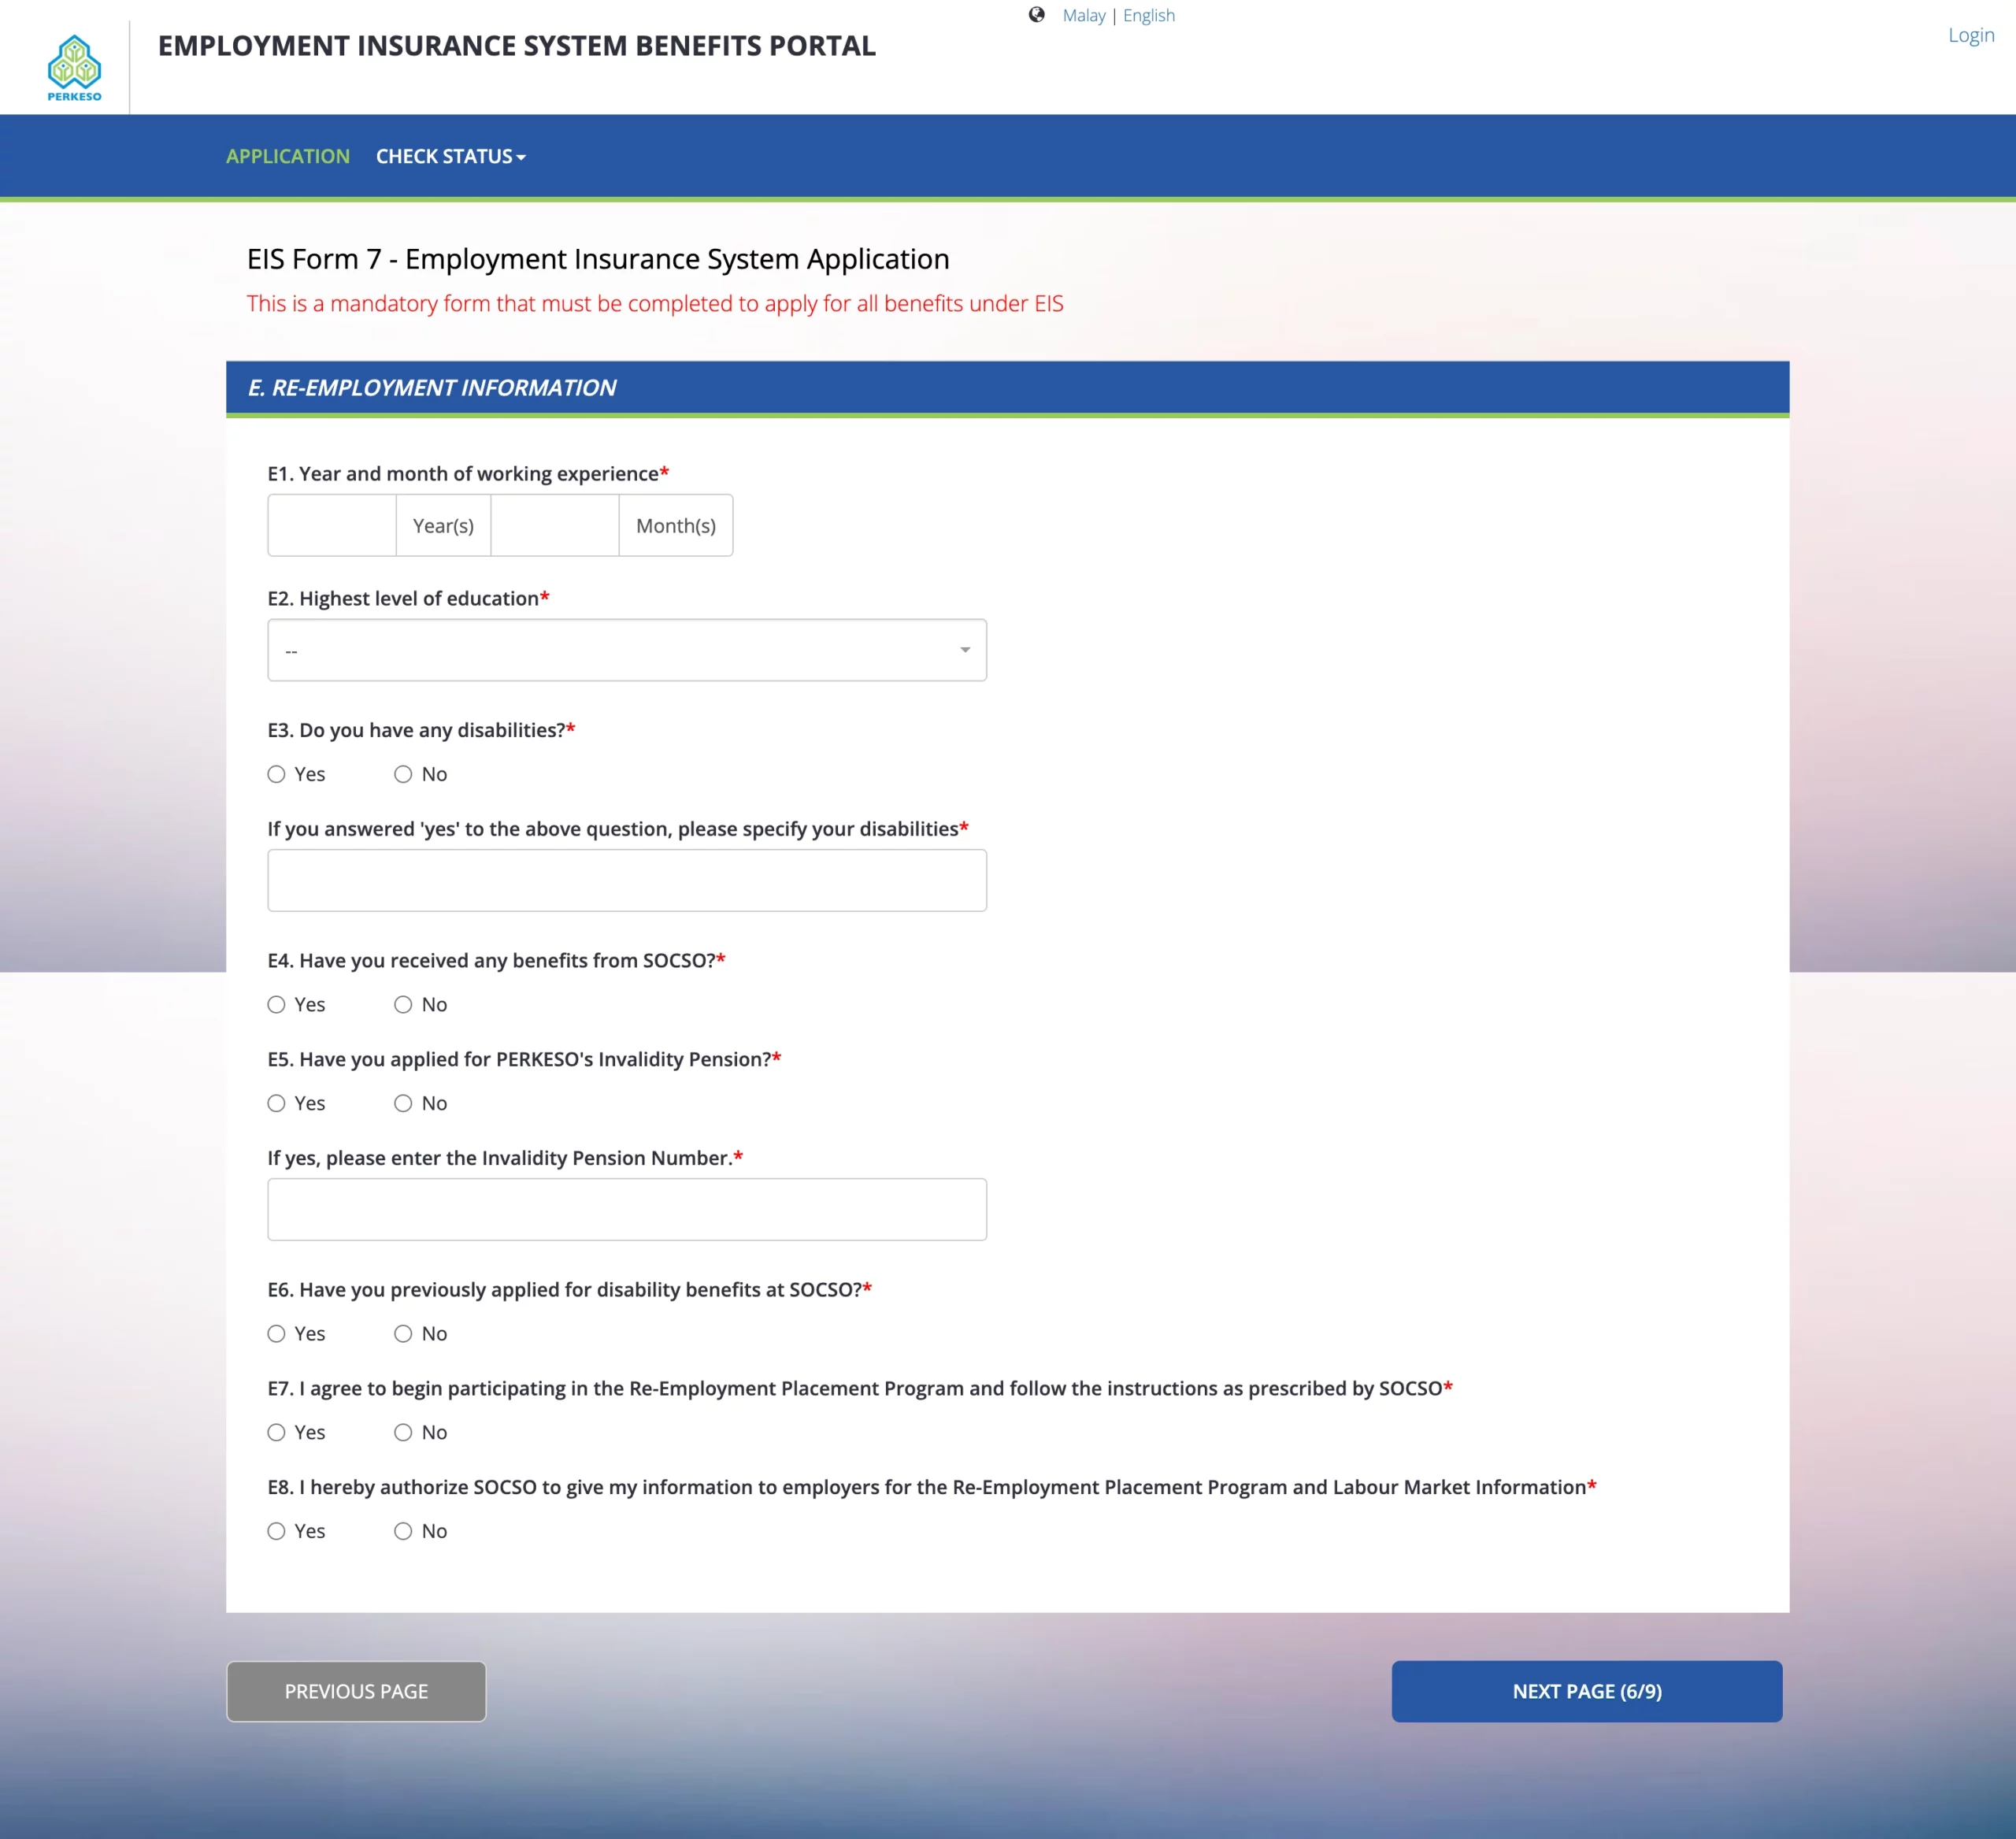Focus the specify disabilities text field
The image size is (2016, 1839).
[x=626, y=880]
